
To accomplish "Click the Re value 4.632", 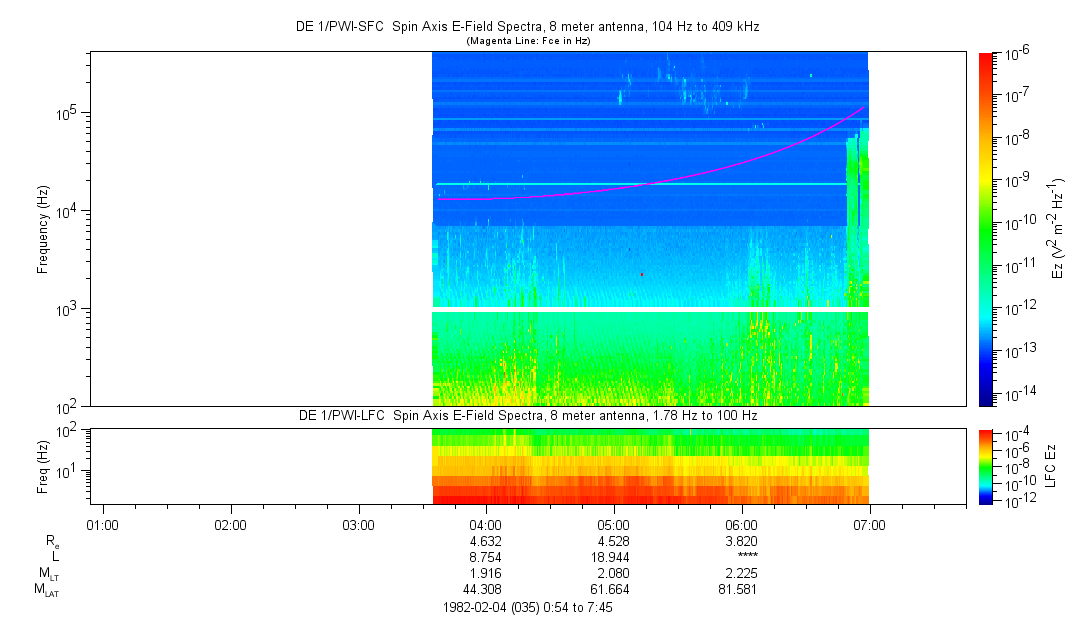I will click(x=485, y=541).
